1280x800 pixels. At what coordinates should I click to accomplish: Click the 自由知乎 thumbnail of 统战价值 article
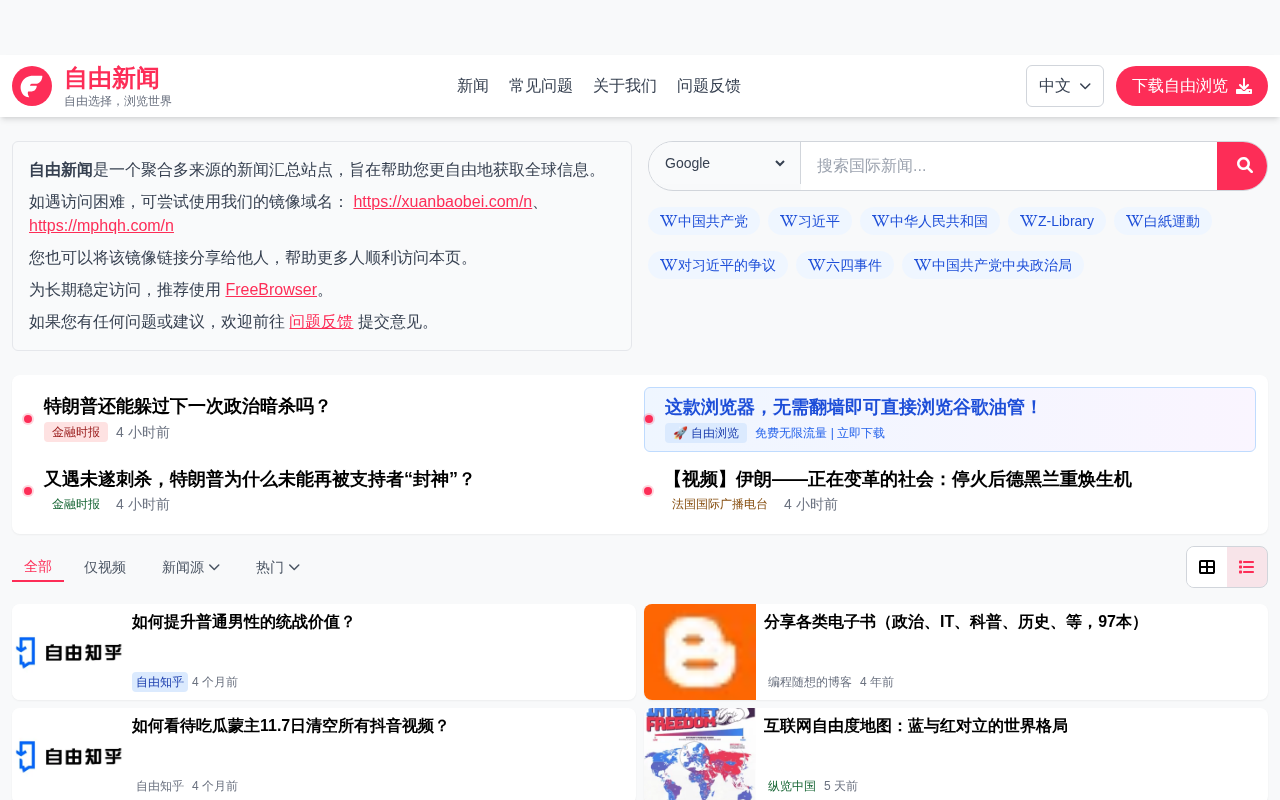click(x=70, y=652)
